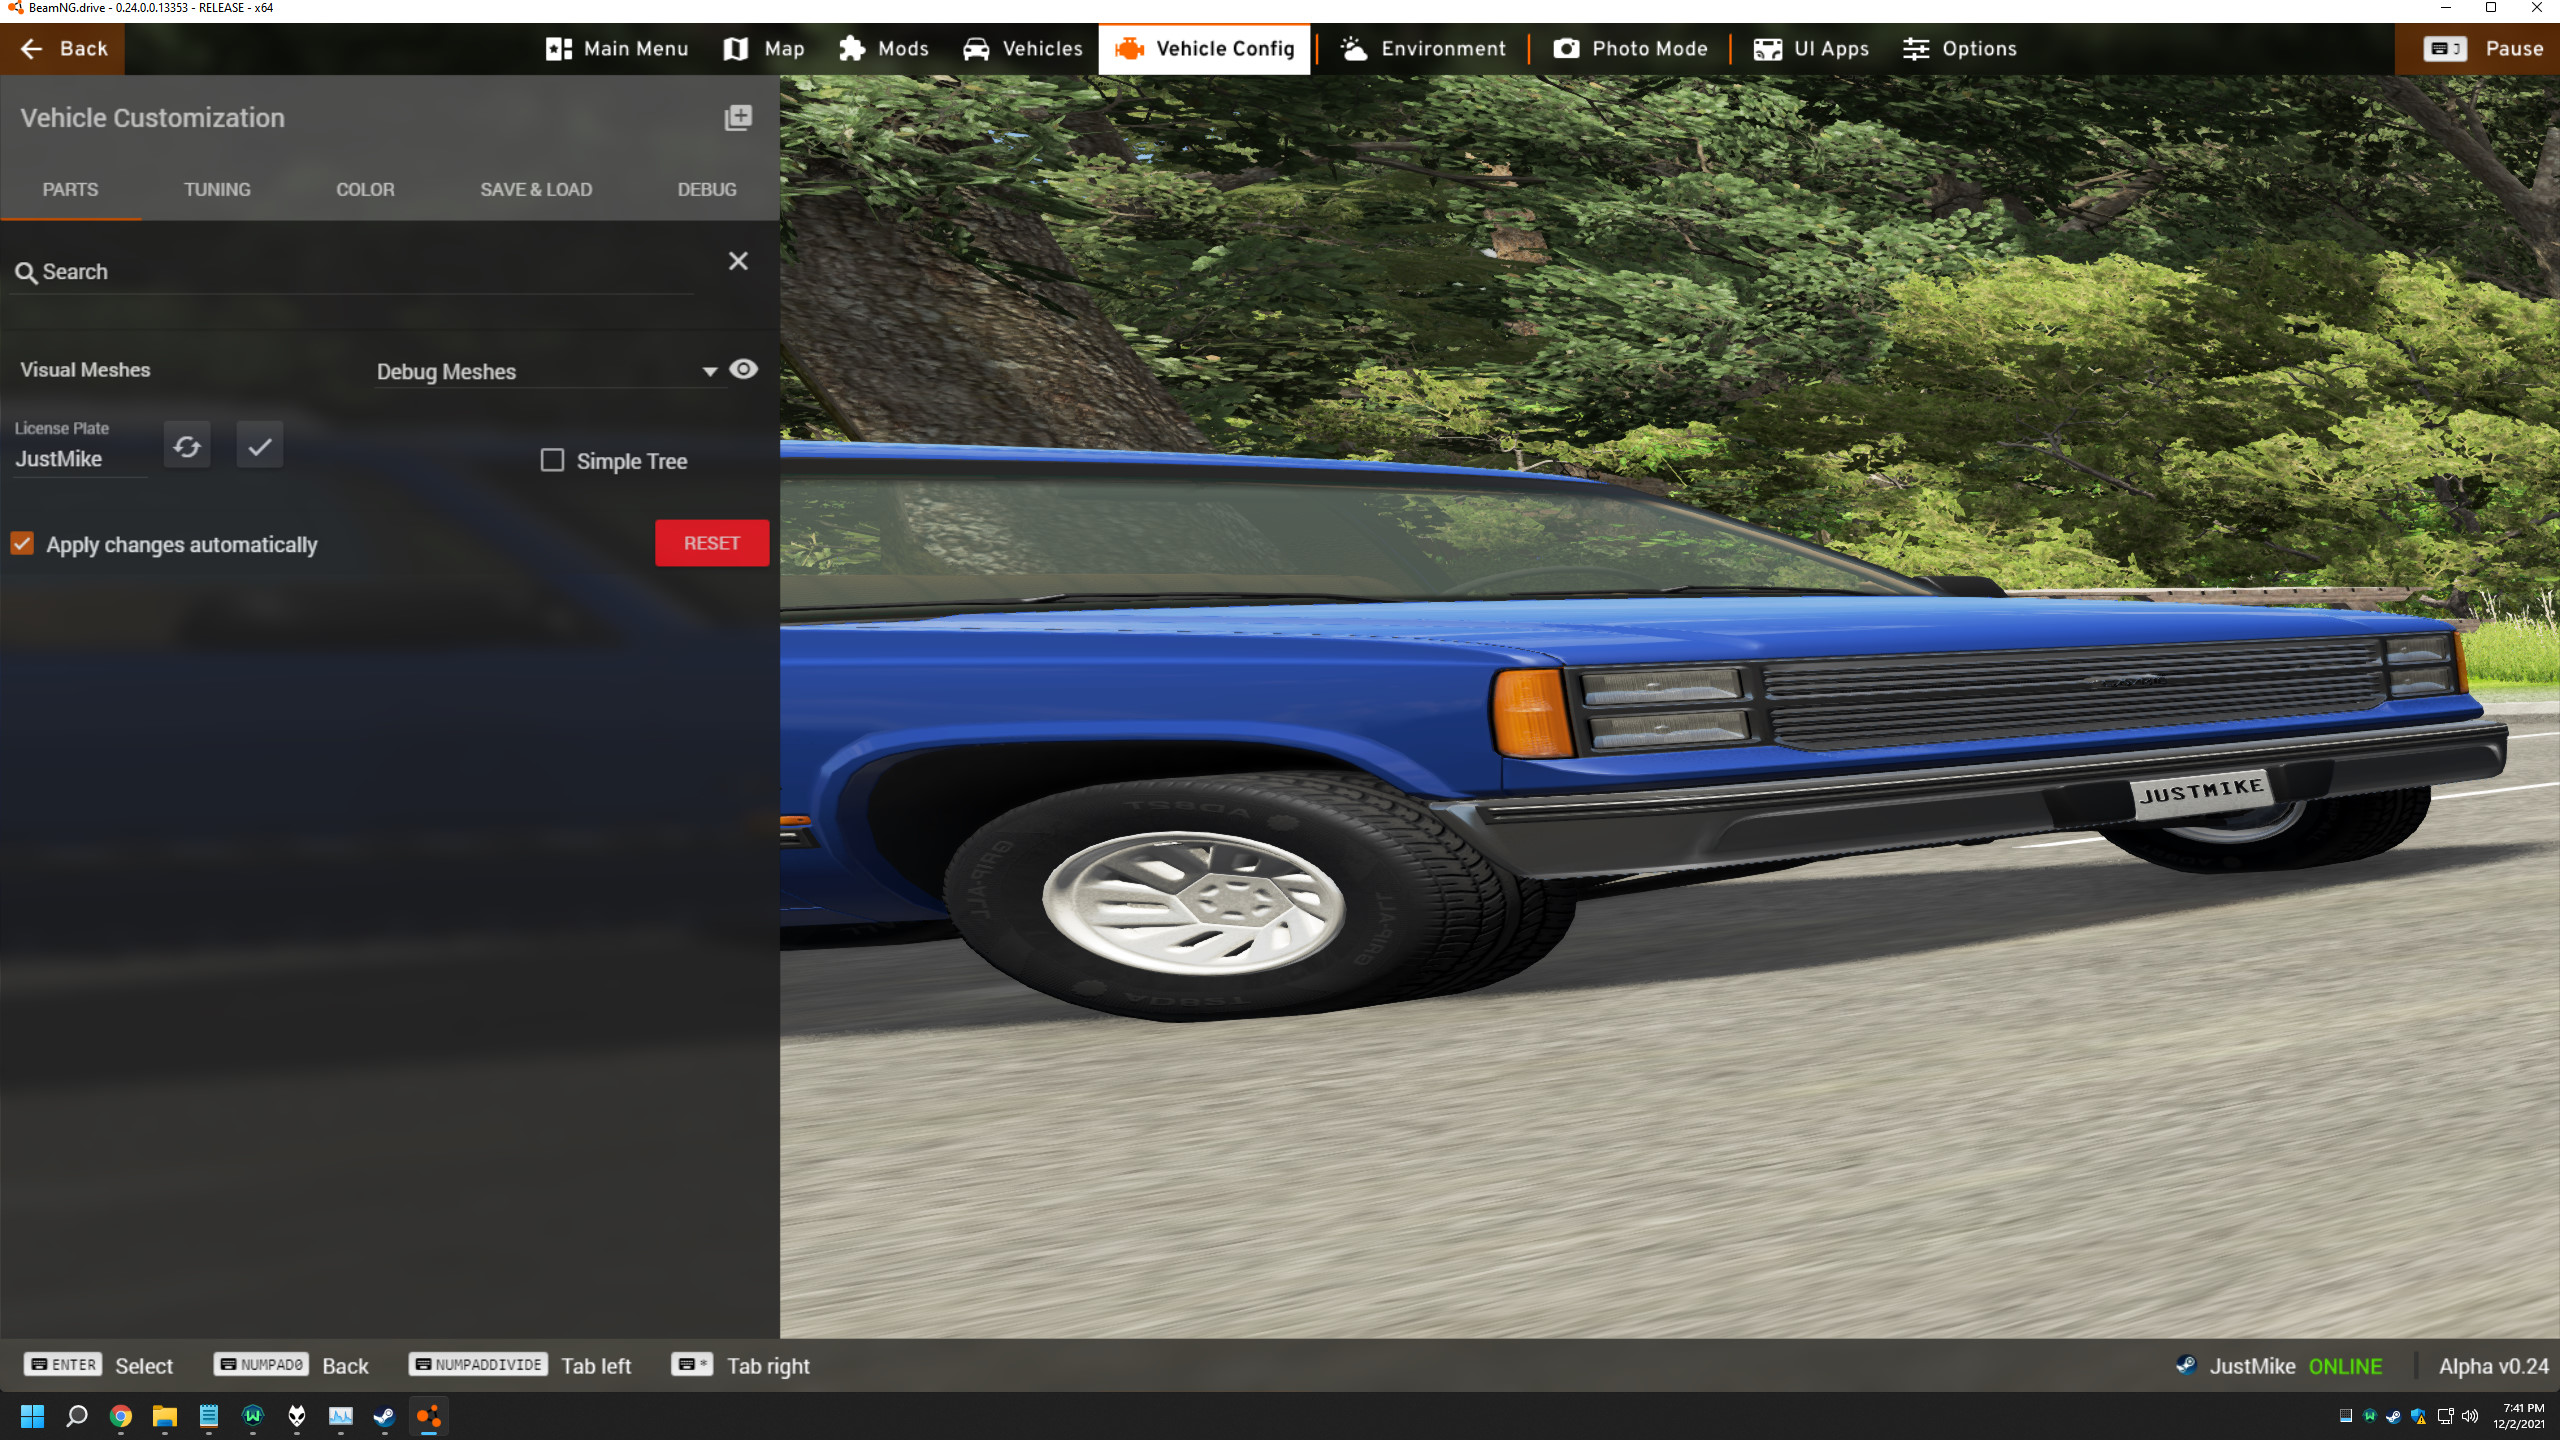This screenshot has width=2560, height=1440.
Task: Click the Back button
Action: pyautogui.click(x=63, y=48)
